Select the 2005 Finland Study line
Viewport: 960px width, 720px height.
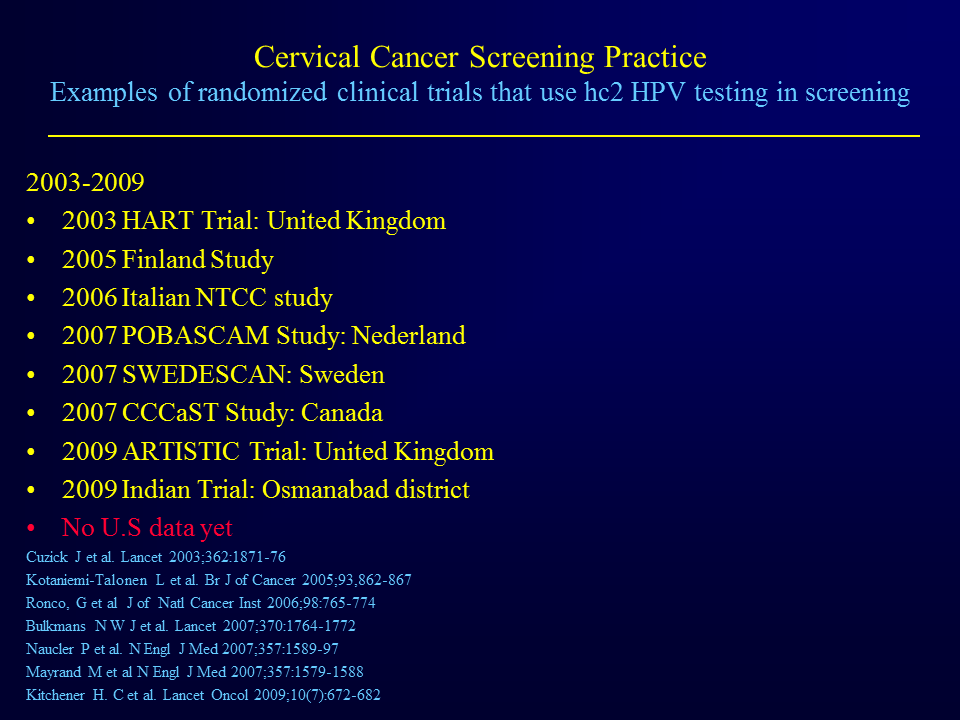167,260
